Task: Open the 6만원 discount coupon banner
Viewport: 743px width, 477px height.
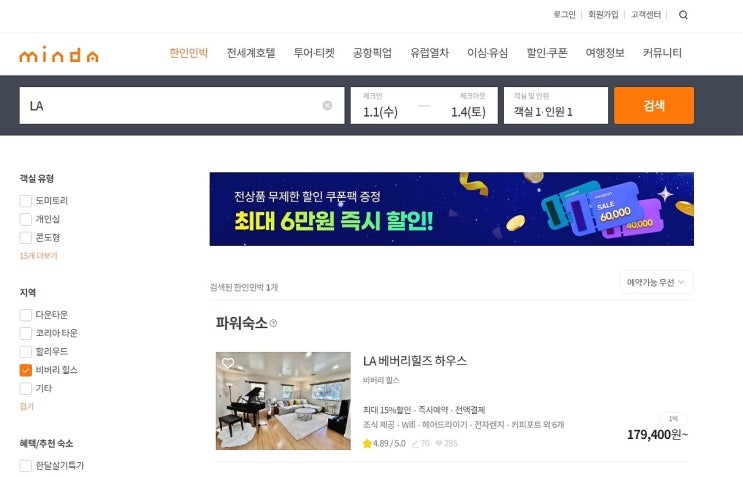Action: tap(452, 209)
